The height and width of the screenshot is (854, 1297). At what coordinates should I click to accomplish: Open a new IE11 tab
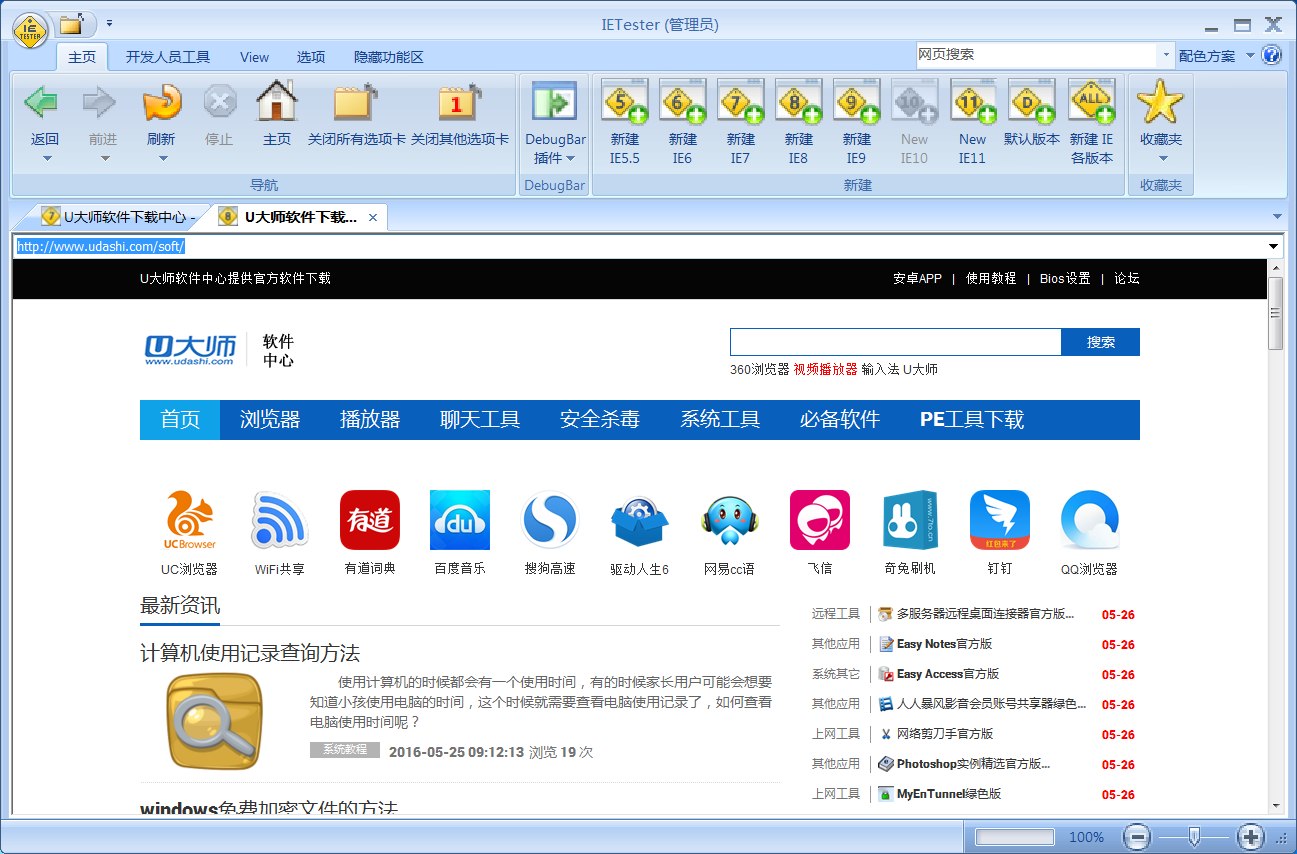972,102
